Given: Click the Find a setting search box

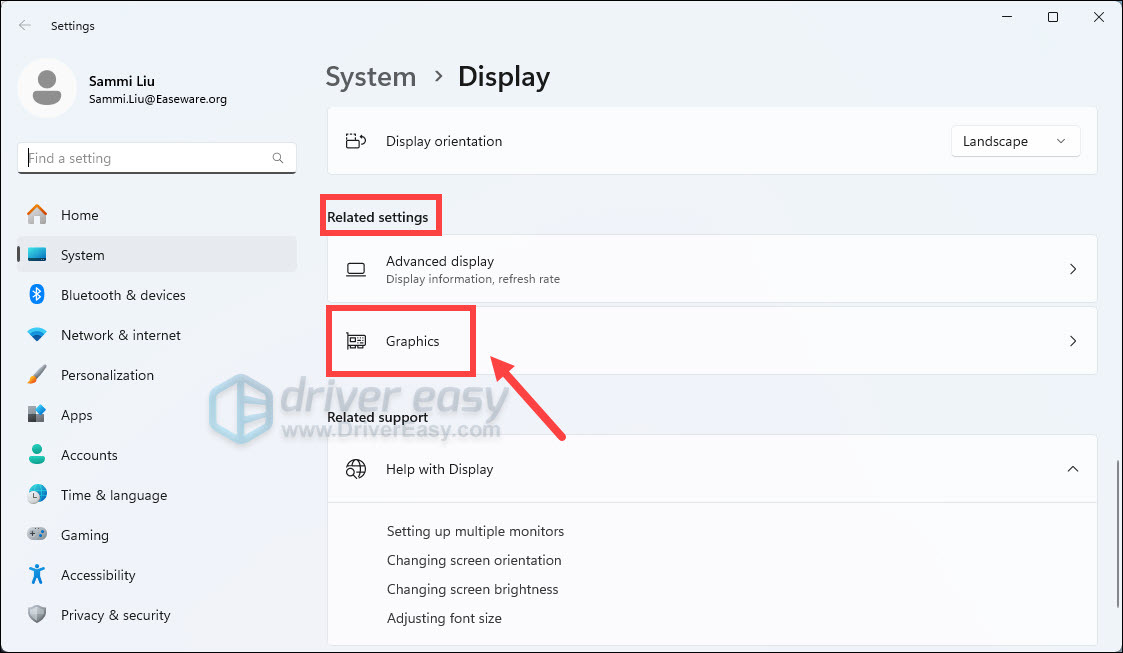Looking at the screenshot, I should 156,157.
